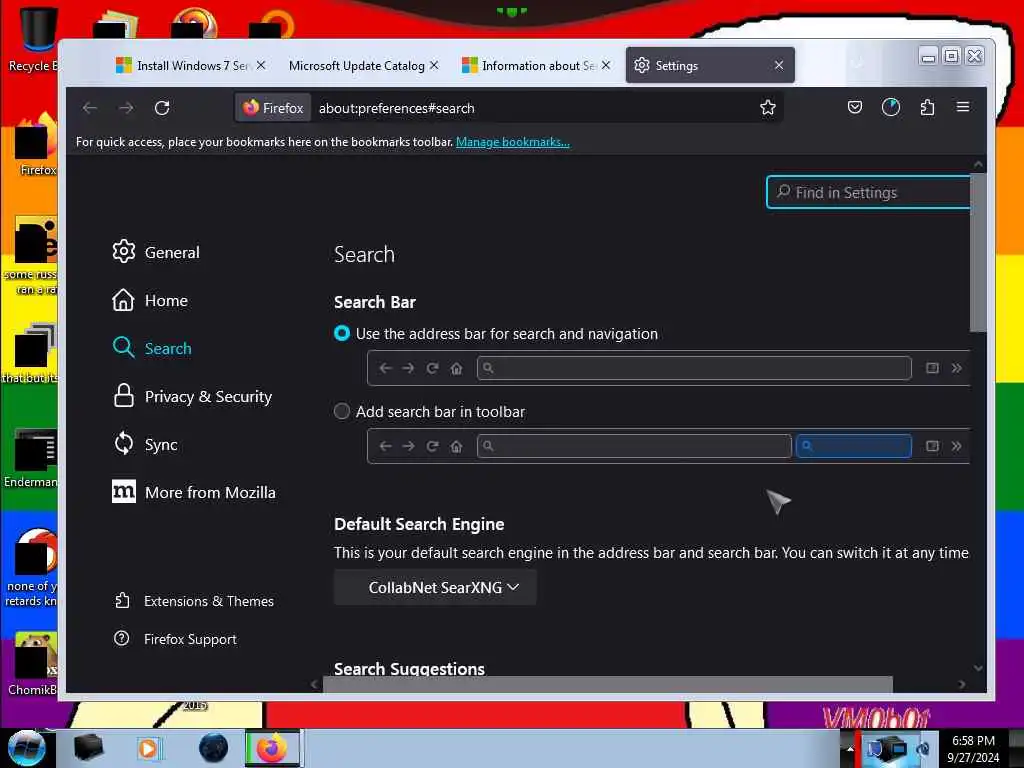Open General settings category

[156, 252]
